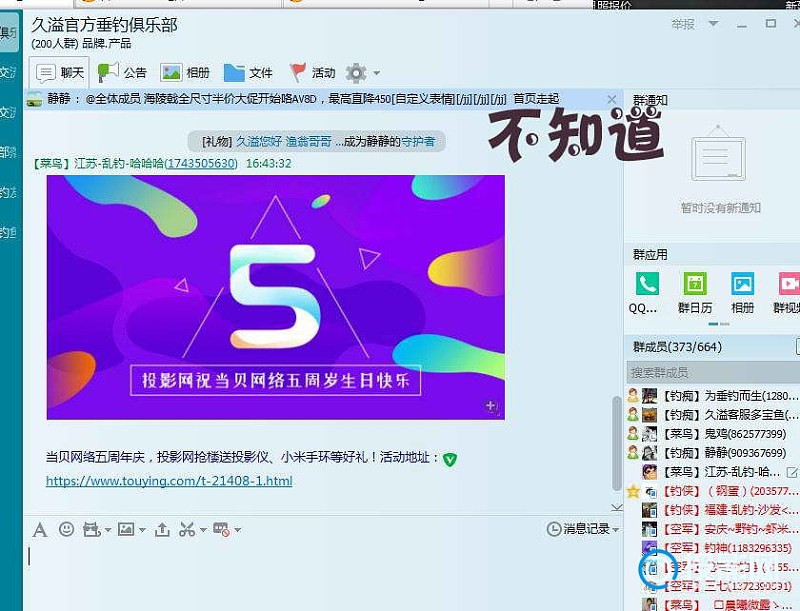This screenshot has height=611, width=800.
Task: Click the chat area vertical scrollbar
Action: (616, 443)
